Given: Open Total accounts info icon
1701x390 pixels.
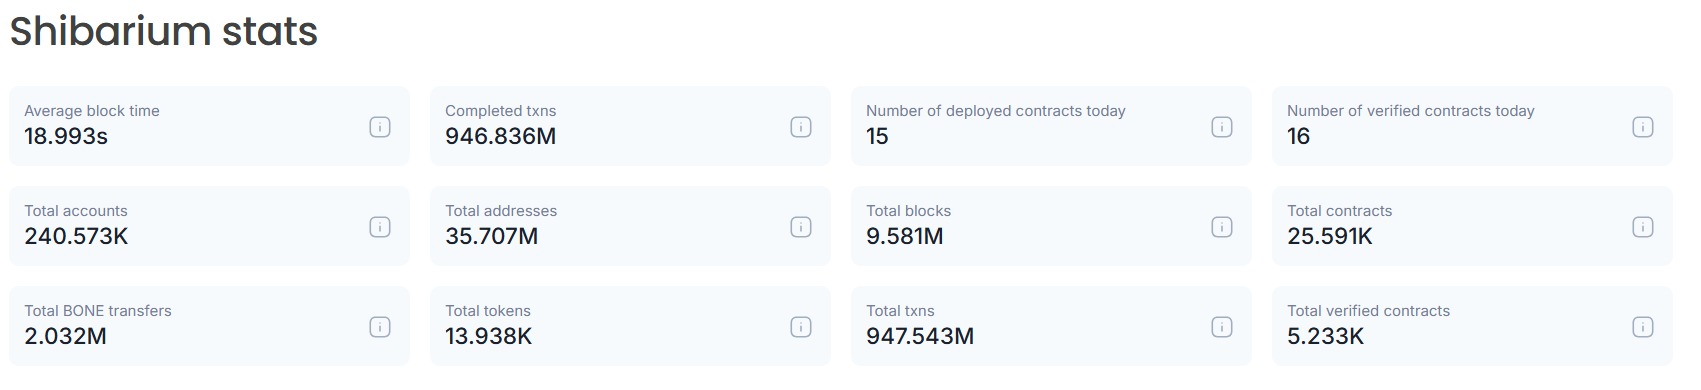Looking at the screenshot, I should (x=380, y=227).
